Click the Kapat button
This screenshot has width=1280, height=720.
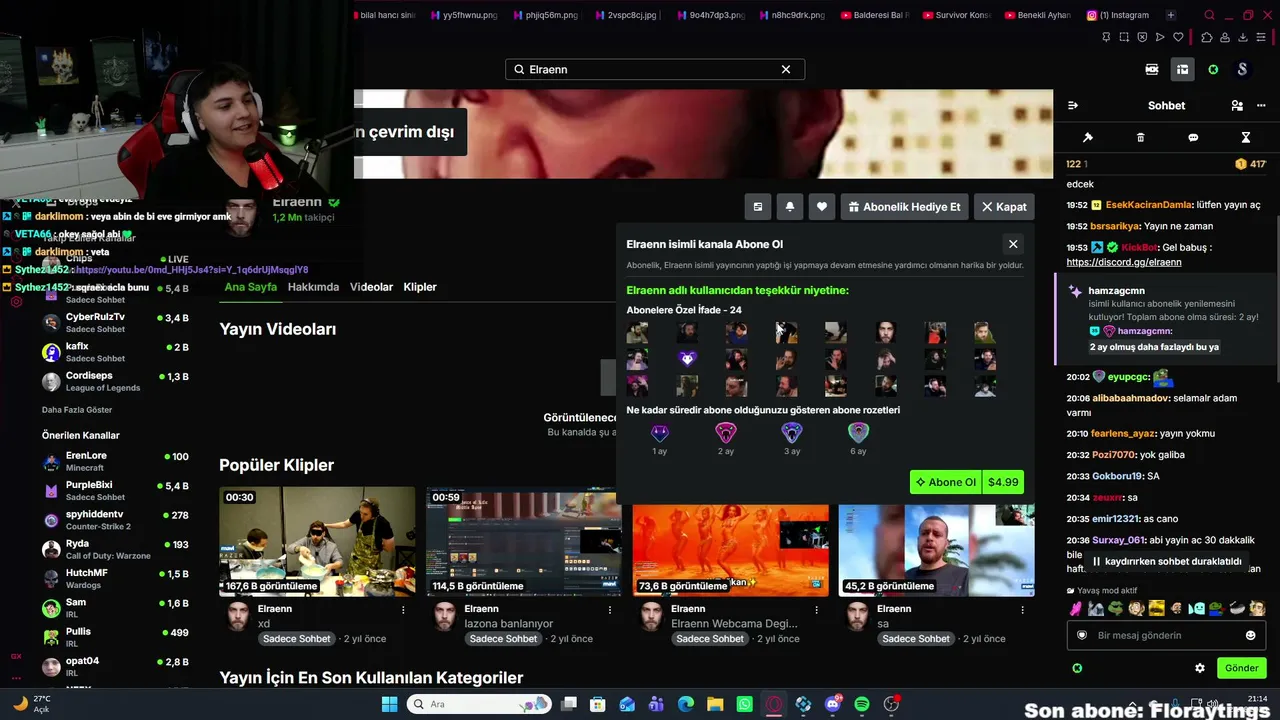pos(1004,207)
